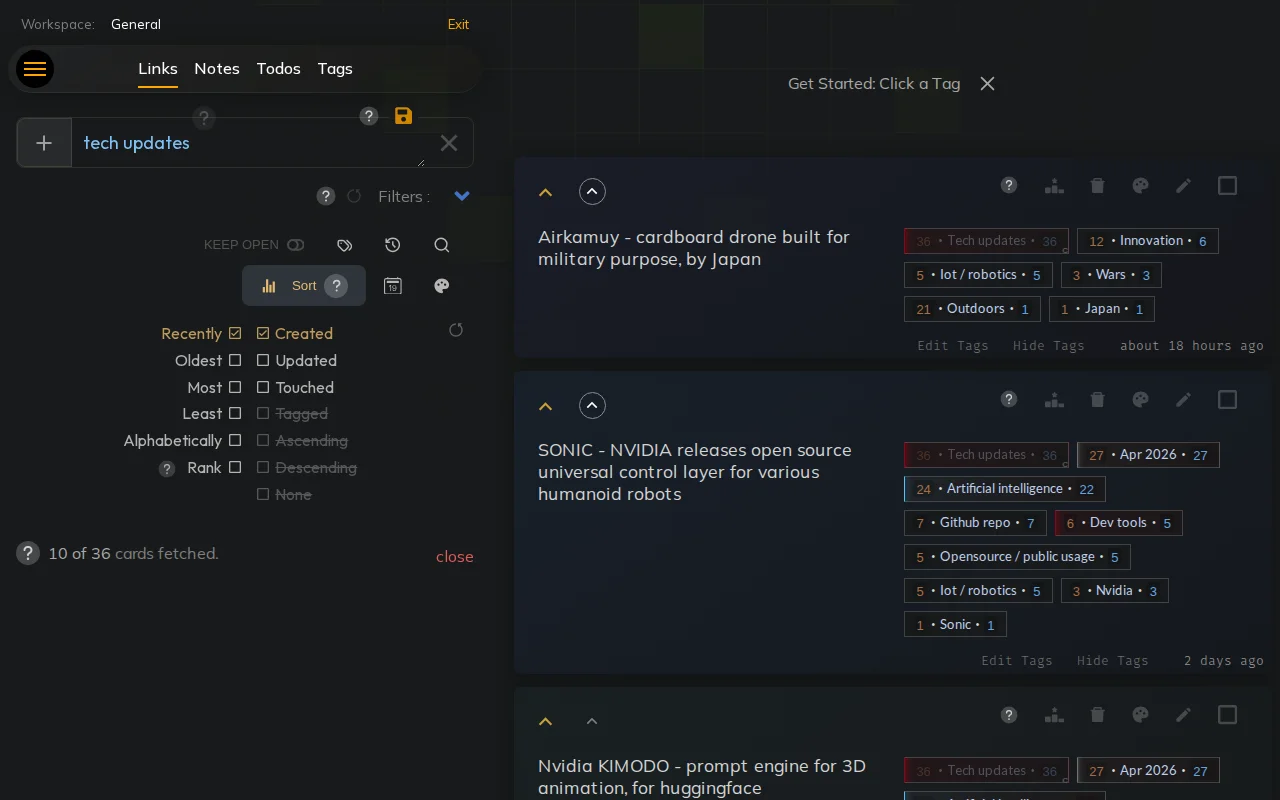Click circled chevron on Airkamuy card
Viewport: 1280px width, 800px height.
point(592,192)
